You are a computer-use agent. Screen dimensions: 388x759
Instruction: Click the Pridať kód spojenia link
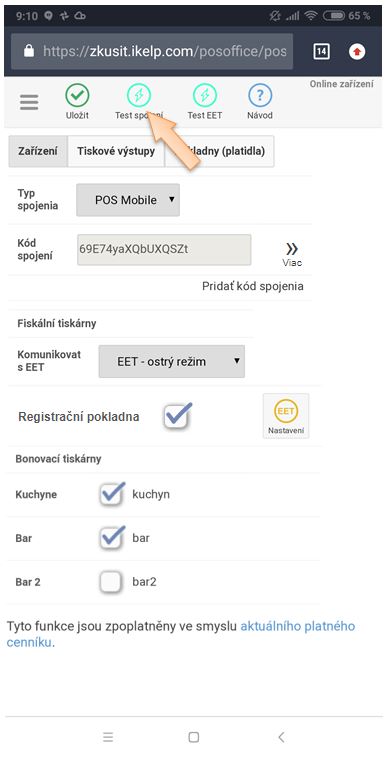253,286
